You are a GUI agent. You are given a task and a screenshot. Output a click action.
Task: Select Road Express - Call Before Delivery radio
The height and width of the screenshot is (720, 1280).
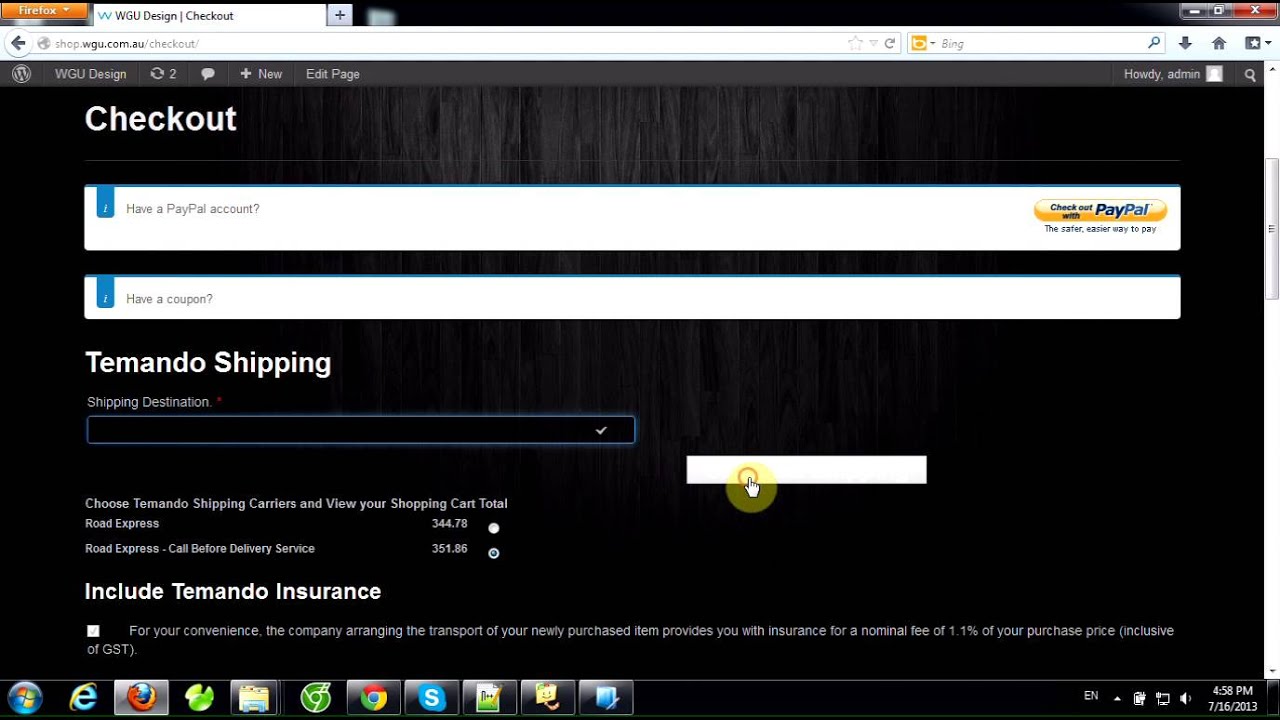click(494, 553)
